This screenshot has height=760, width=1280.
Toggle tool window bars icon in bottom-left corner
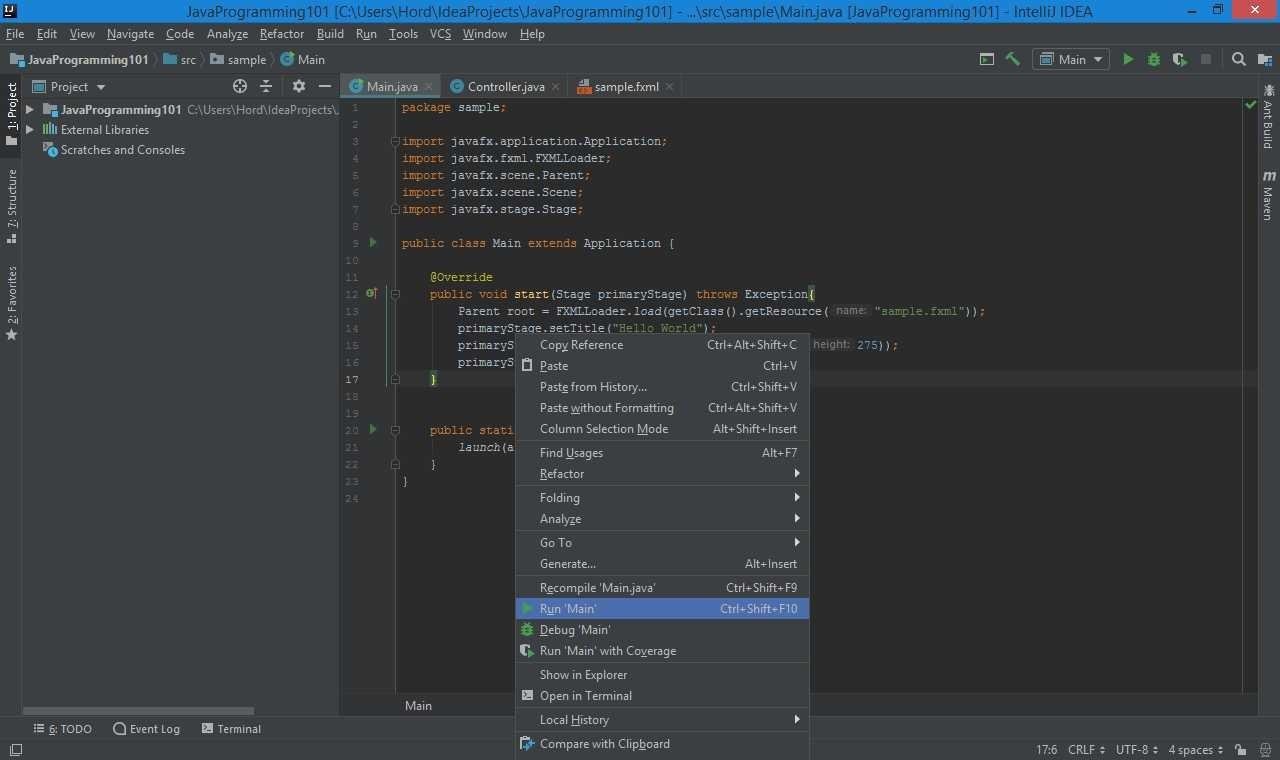[14, 749]
